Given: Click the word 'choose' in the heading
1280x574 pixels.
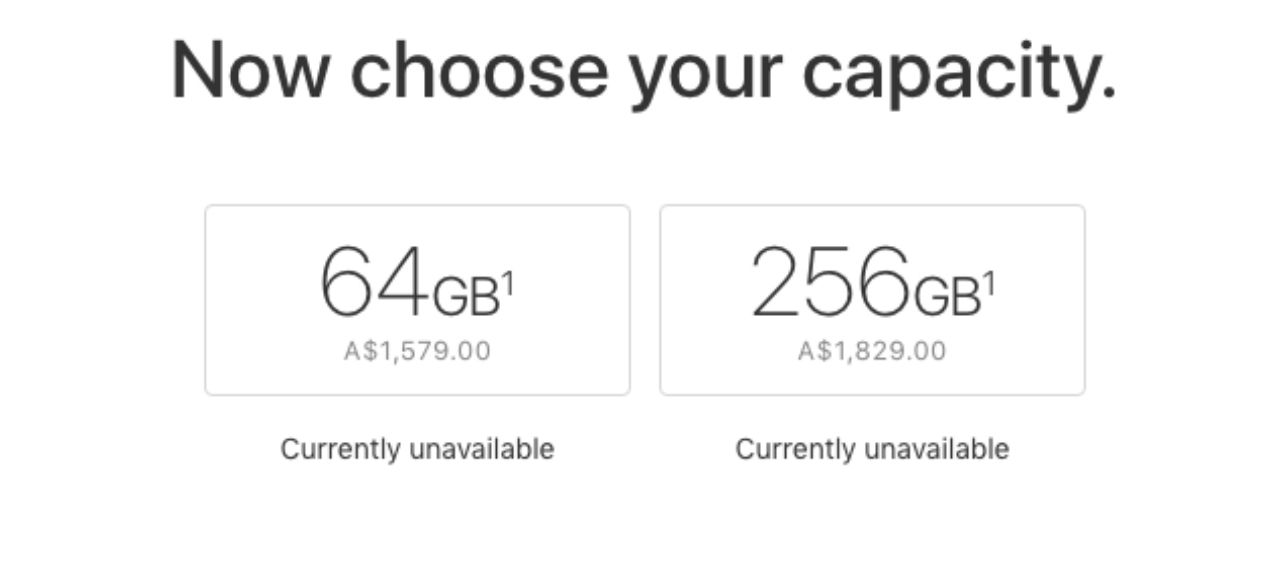Looking at the screenshot, I should click(478, 70).
